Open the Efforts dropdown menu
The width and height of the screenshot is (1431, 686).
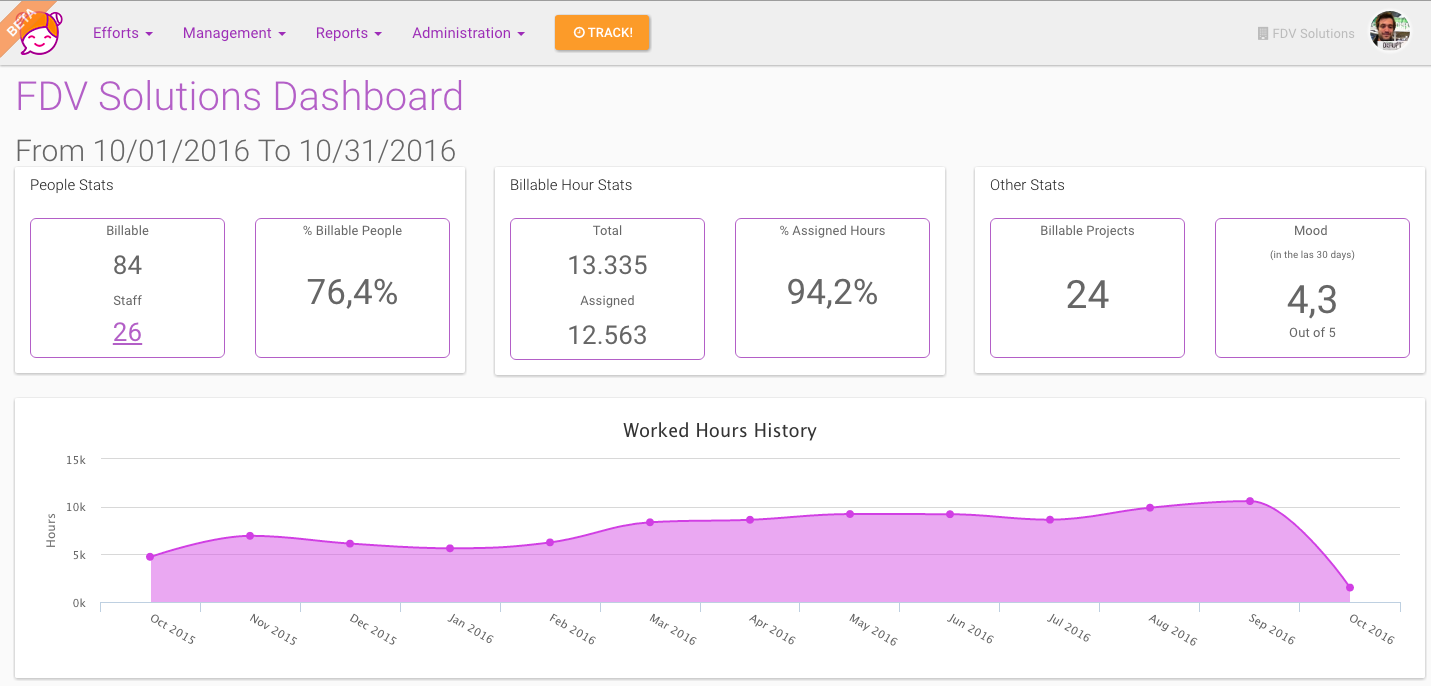[123, 33]
